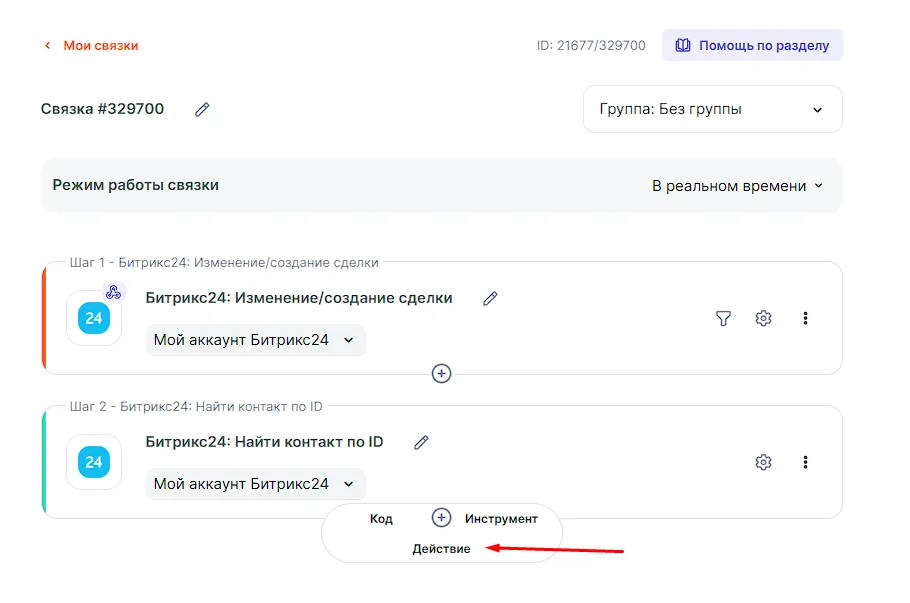This screenshot has height=603, width=910.
Task: Edit the Связка #329700 name with pencil icon
Action: [202, 109]
